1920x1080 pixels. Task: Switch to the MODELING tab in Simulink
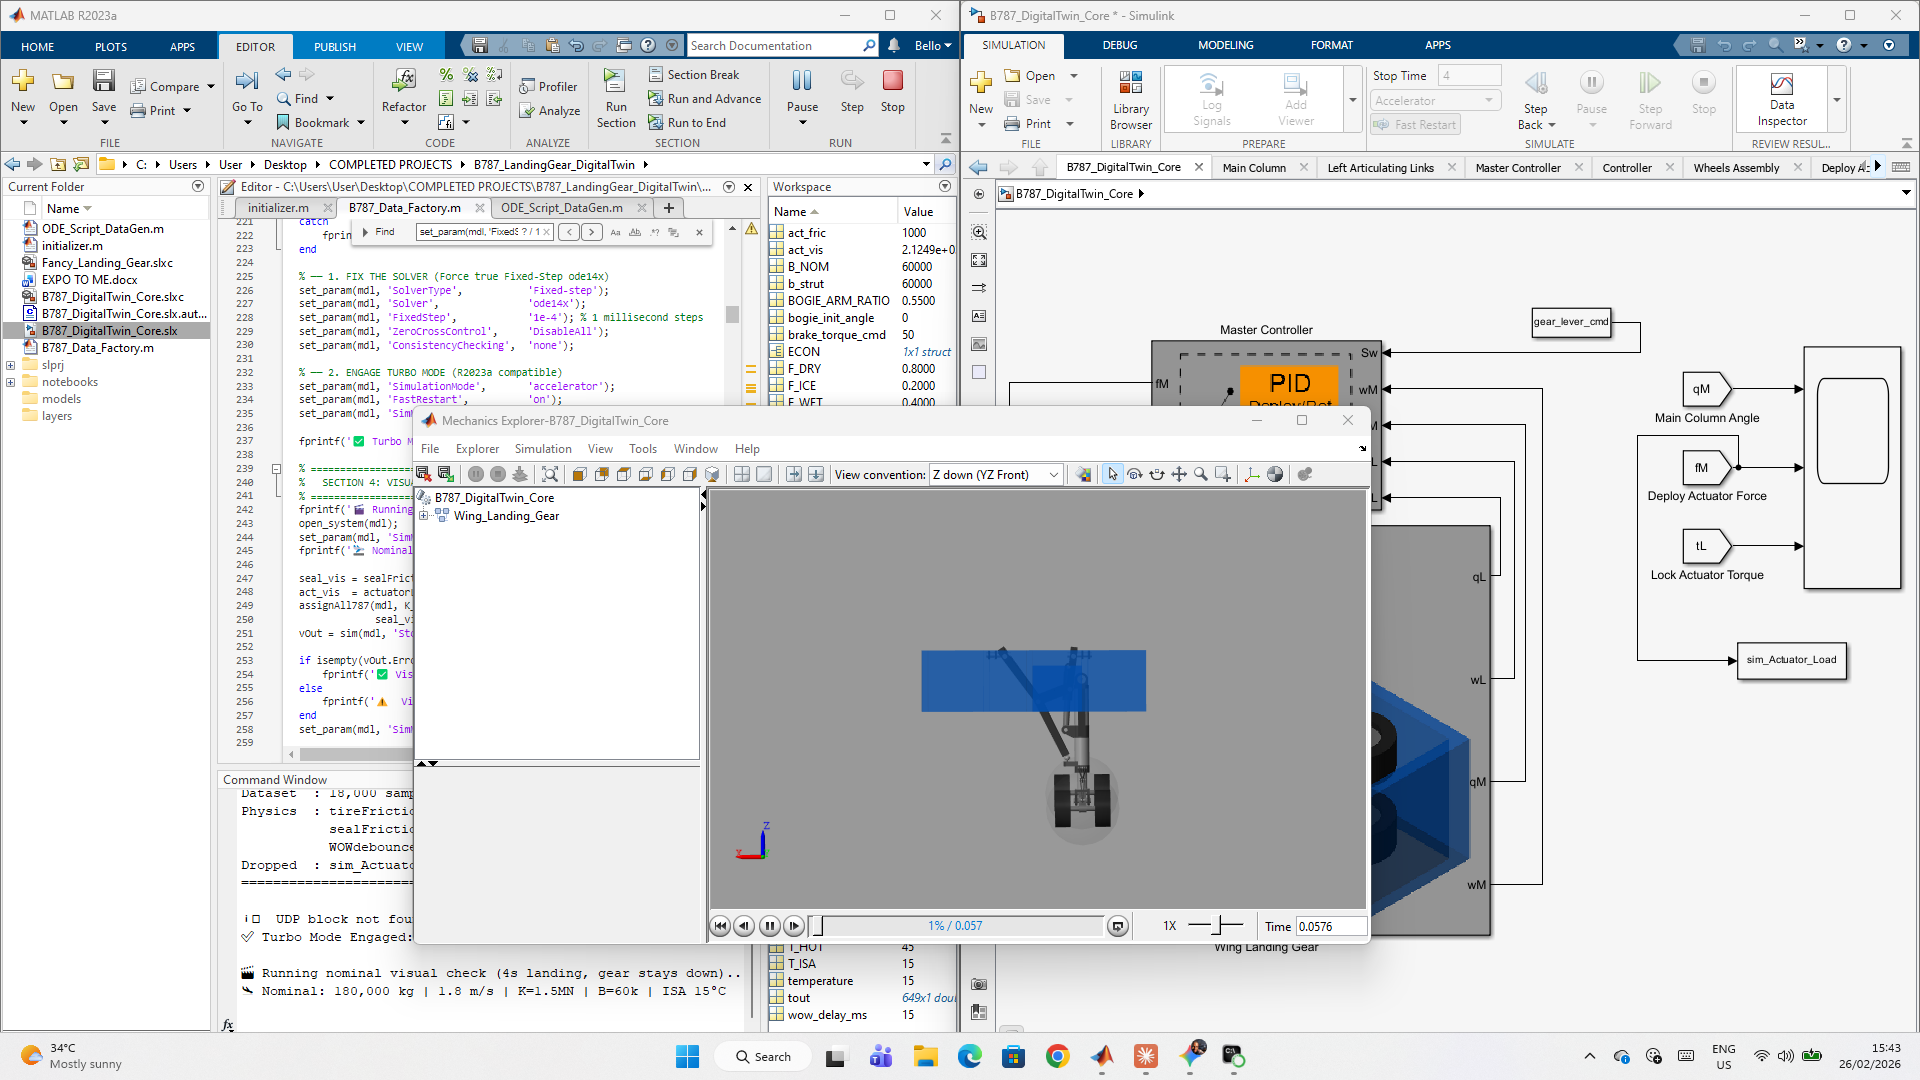tap(1225, 45)
